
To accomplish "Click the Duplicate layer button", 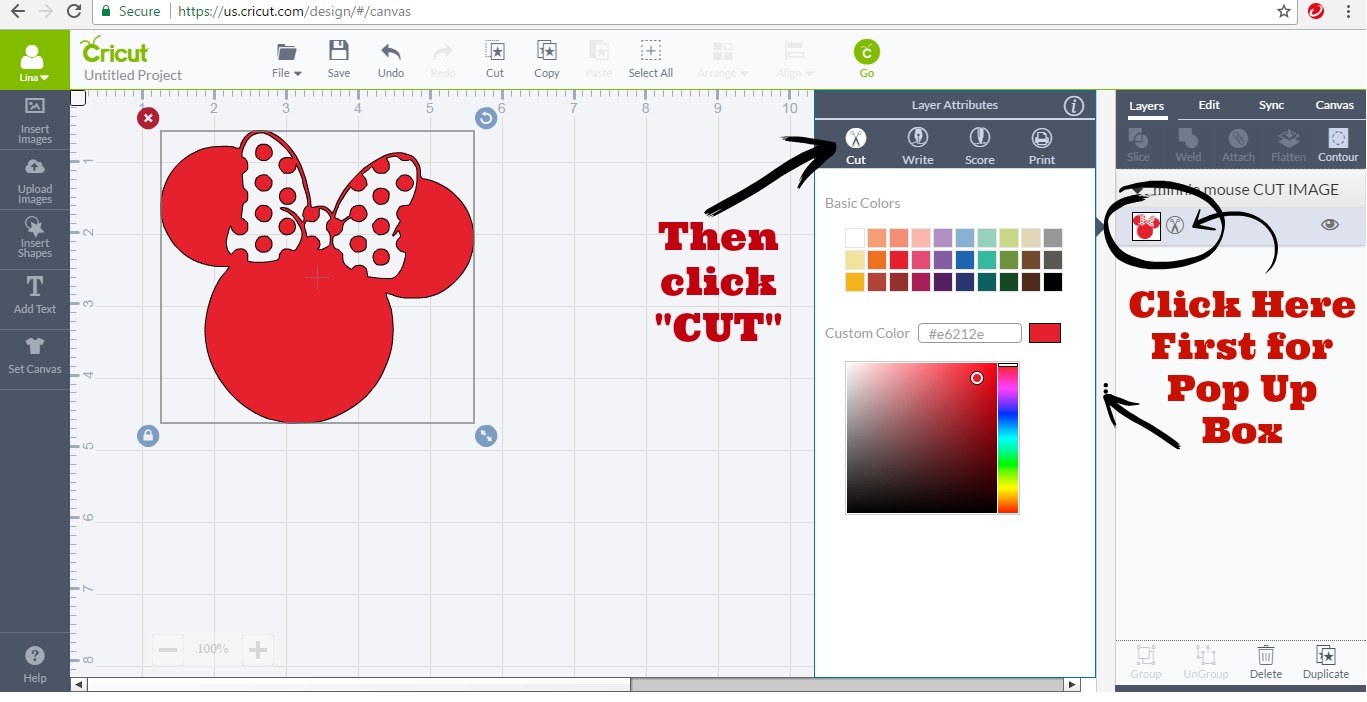I will click(1326, 661).
